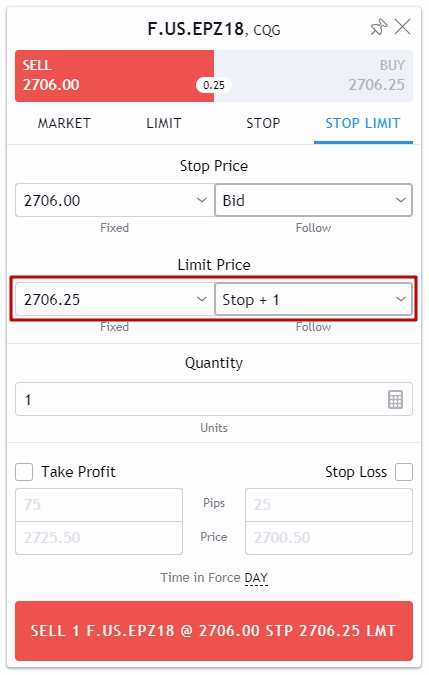This screenshot has width=429, height=675.
Task: Enable the Stop Loss checkbox
Action: [404, 471]
